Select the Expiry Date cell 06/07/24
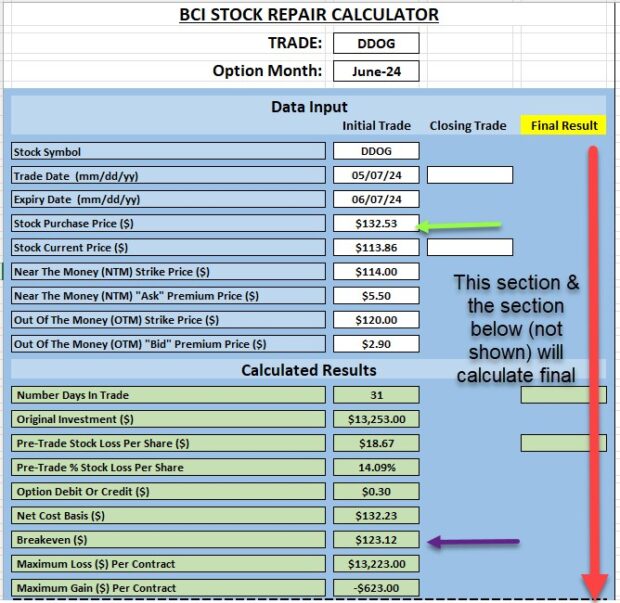The image size is (620, 603). click(376, 199)
